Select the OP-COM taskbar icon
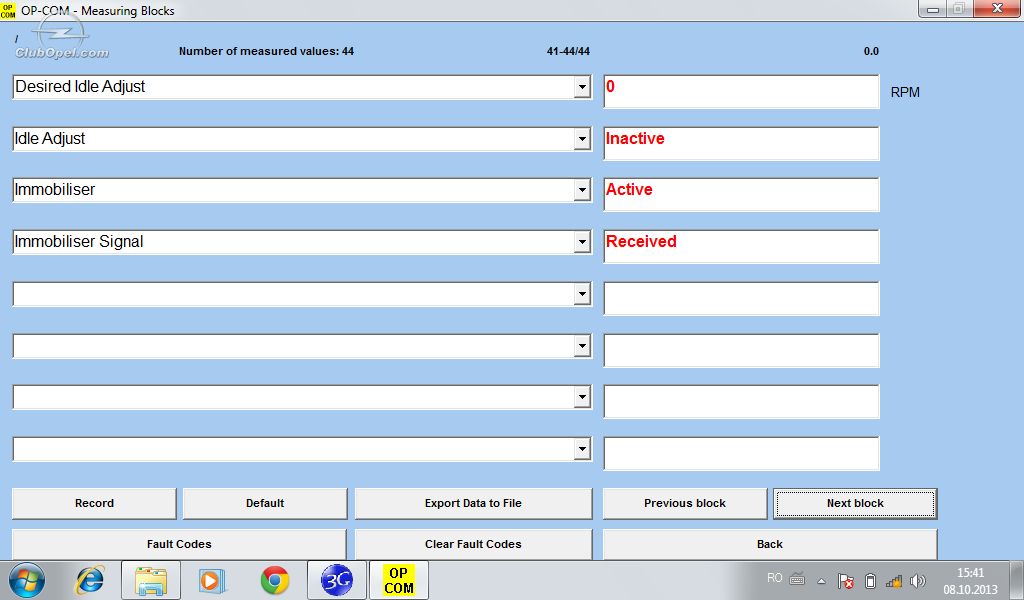This screenshot has width=1024, height=600. pyautogui.click(x=398, y=580)
